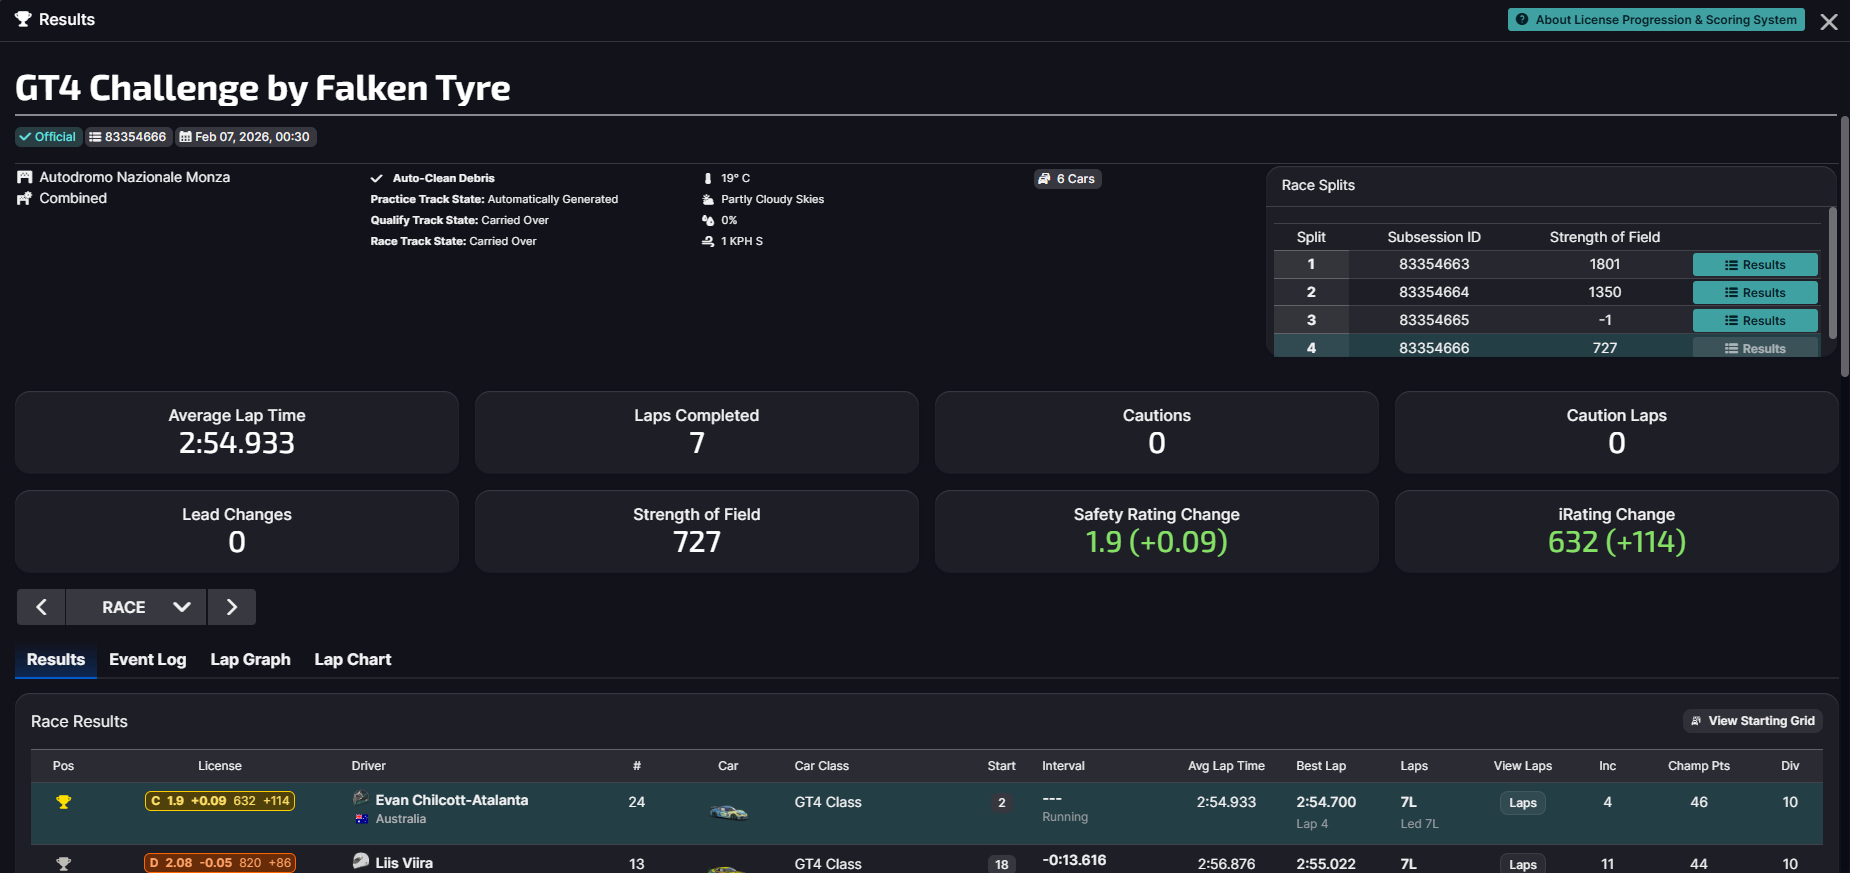1850x873 pixels.
Task: Click the Monza track flag icon
Action: coord(25,177)
